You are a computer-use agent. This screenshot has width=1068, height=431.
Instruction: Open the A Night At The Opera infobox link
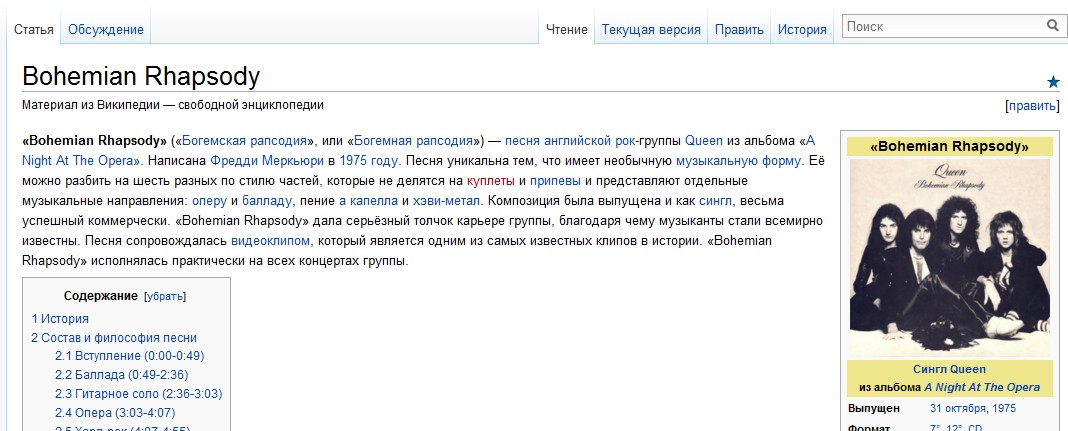982,387
